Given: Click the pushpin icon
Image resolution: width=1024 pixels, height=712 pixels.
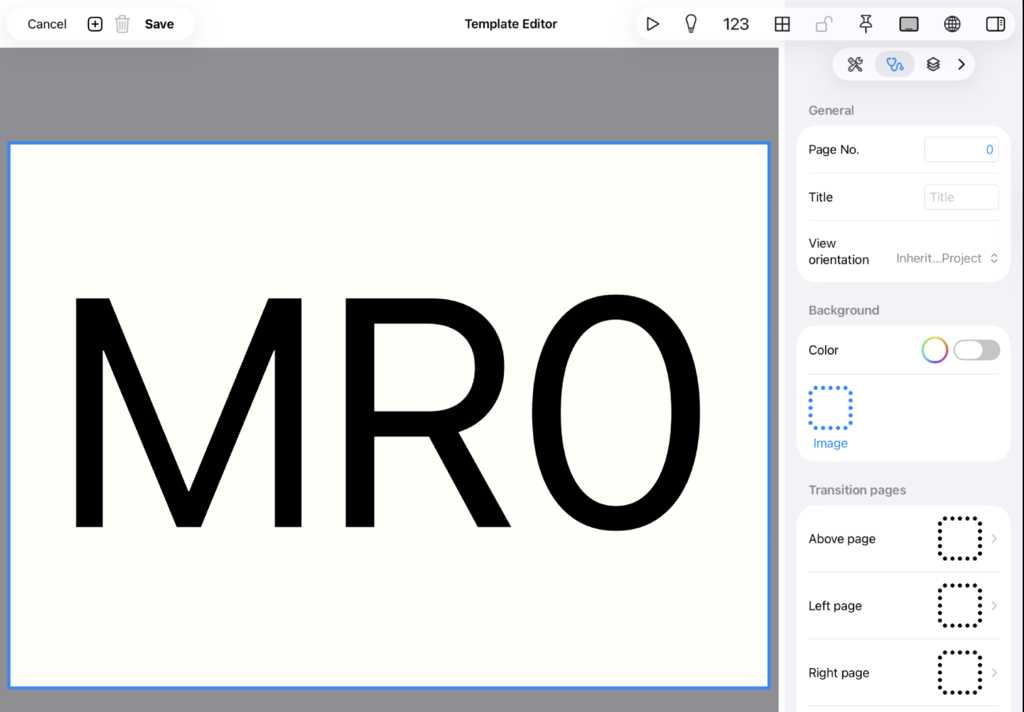Looking at the screenshot, I should coord(866,24).
